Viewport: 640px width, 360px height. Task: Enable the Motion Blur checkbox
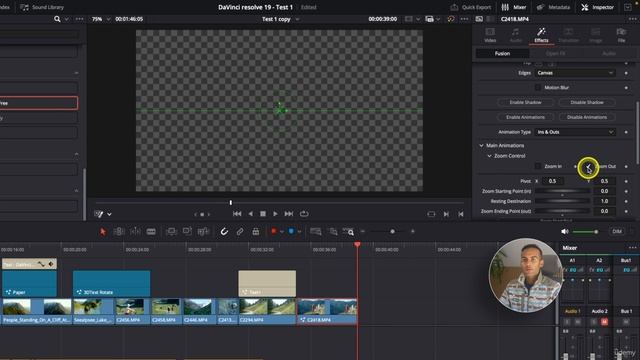tap(538, 87)
